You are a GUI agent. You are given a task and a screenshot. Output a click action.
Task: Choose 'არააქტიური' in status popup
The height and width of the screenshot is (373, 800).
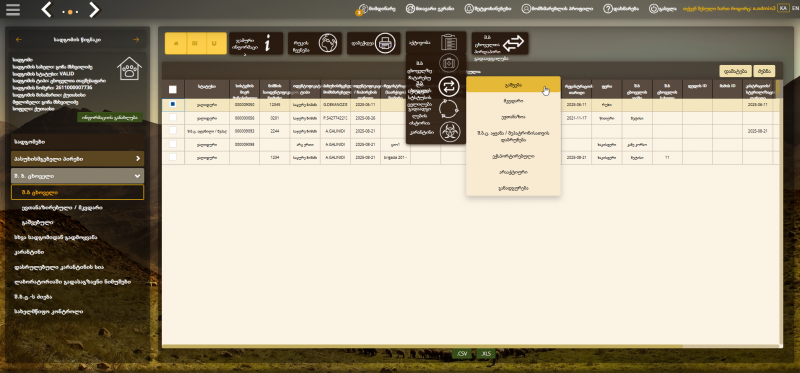tap(513, 172)
